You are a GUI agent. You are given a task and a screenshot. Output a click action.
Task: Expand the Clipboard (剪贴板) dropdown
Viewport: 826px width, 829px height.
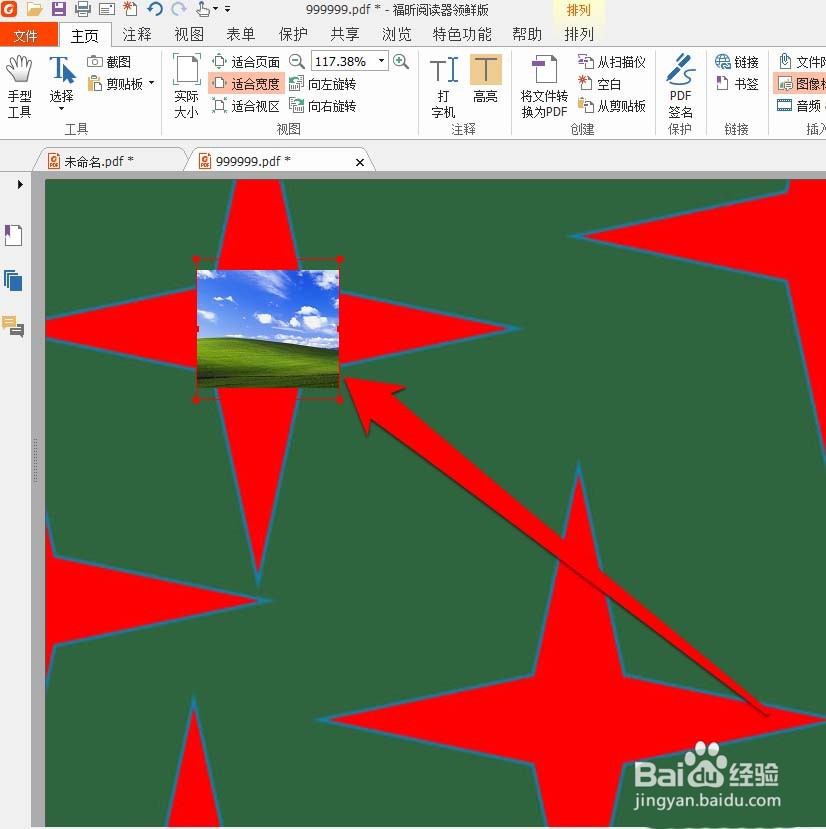click(x=150, y=84)
